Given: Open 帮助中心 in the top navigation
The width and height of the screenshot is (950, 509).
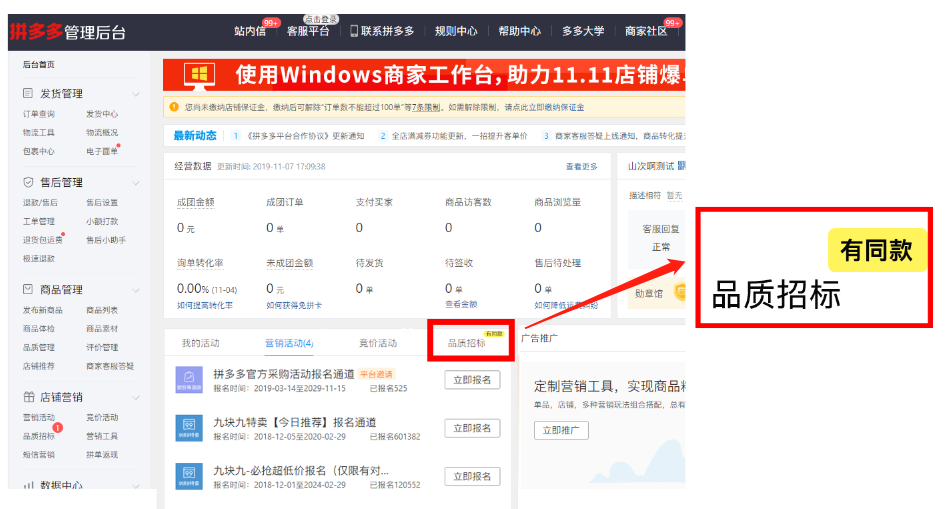Looking at the screenshot, I should tap(519, 31).
